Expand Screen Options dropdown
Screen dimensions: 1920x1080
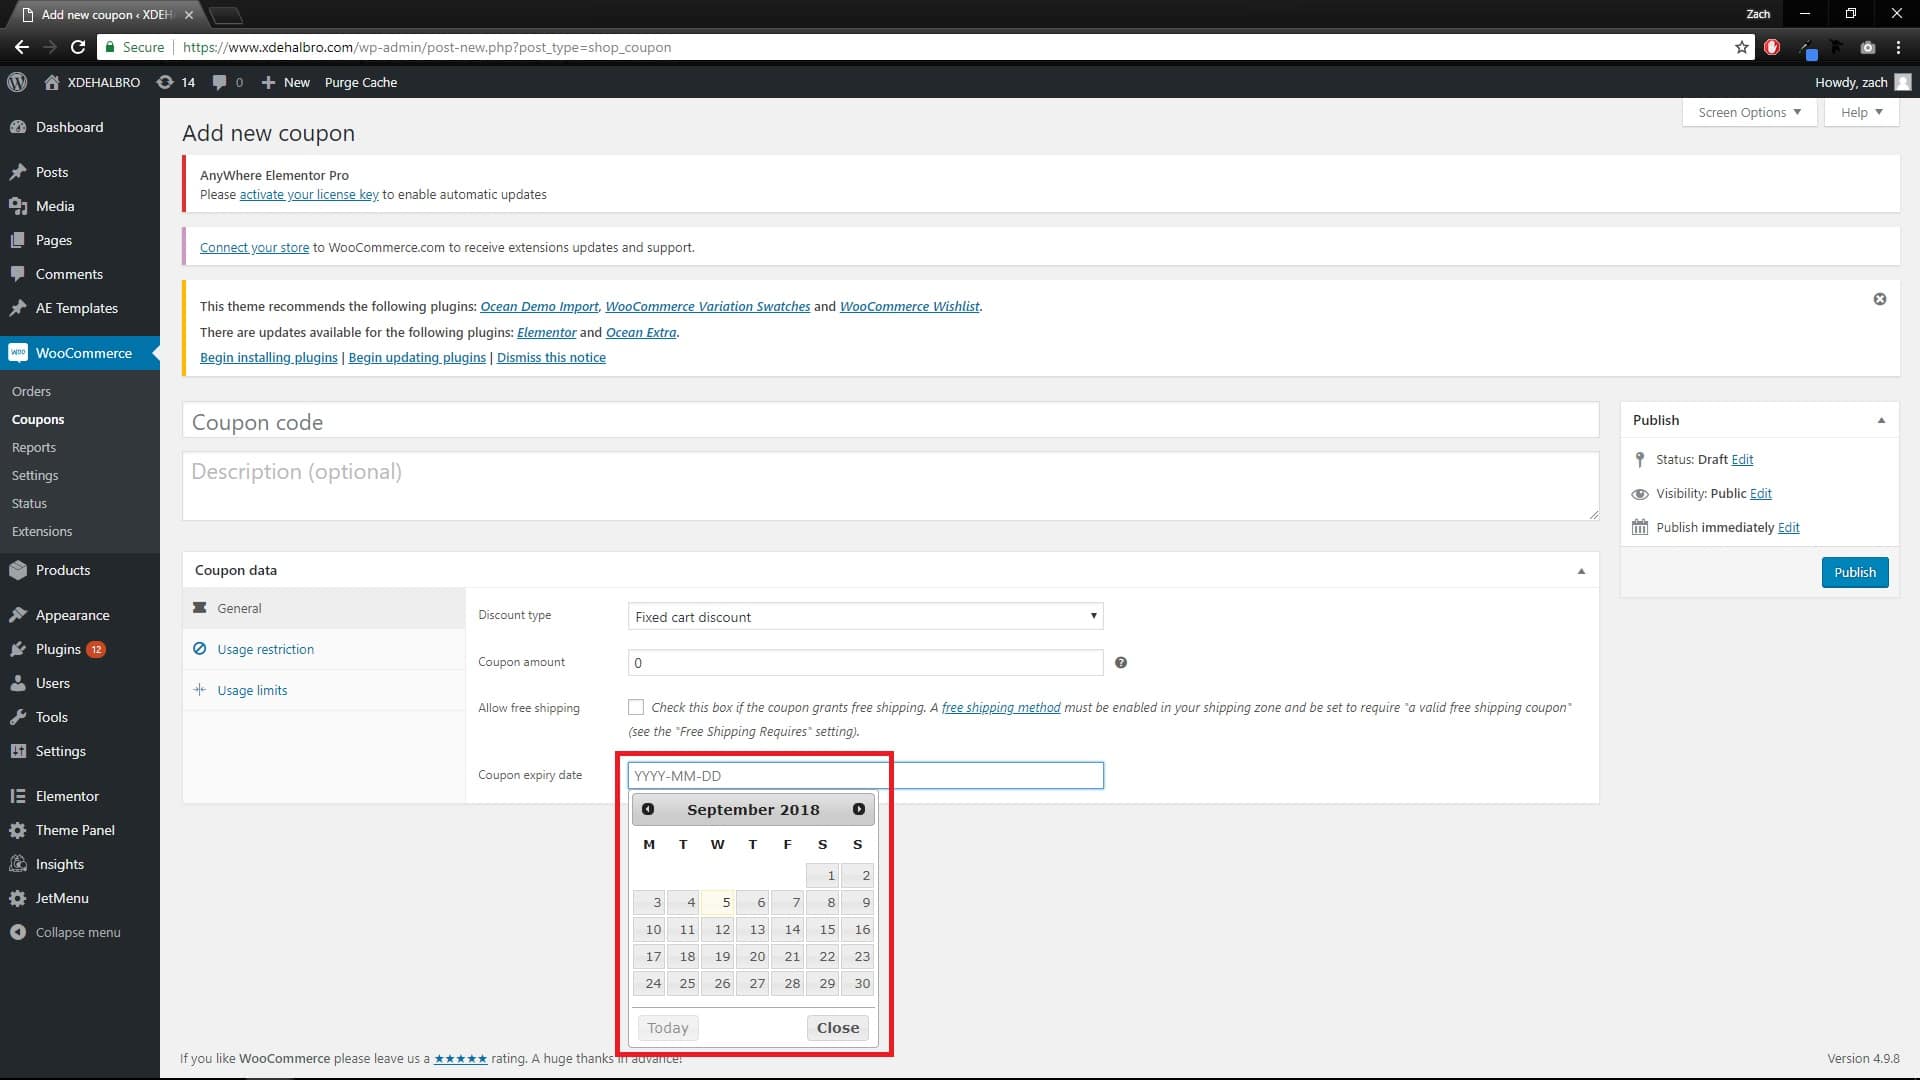coord(1749,112)
